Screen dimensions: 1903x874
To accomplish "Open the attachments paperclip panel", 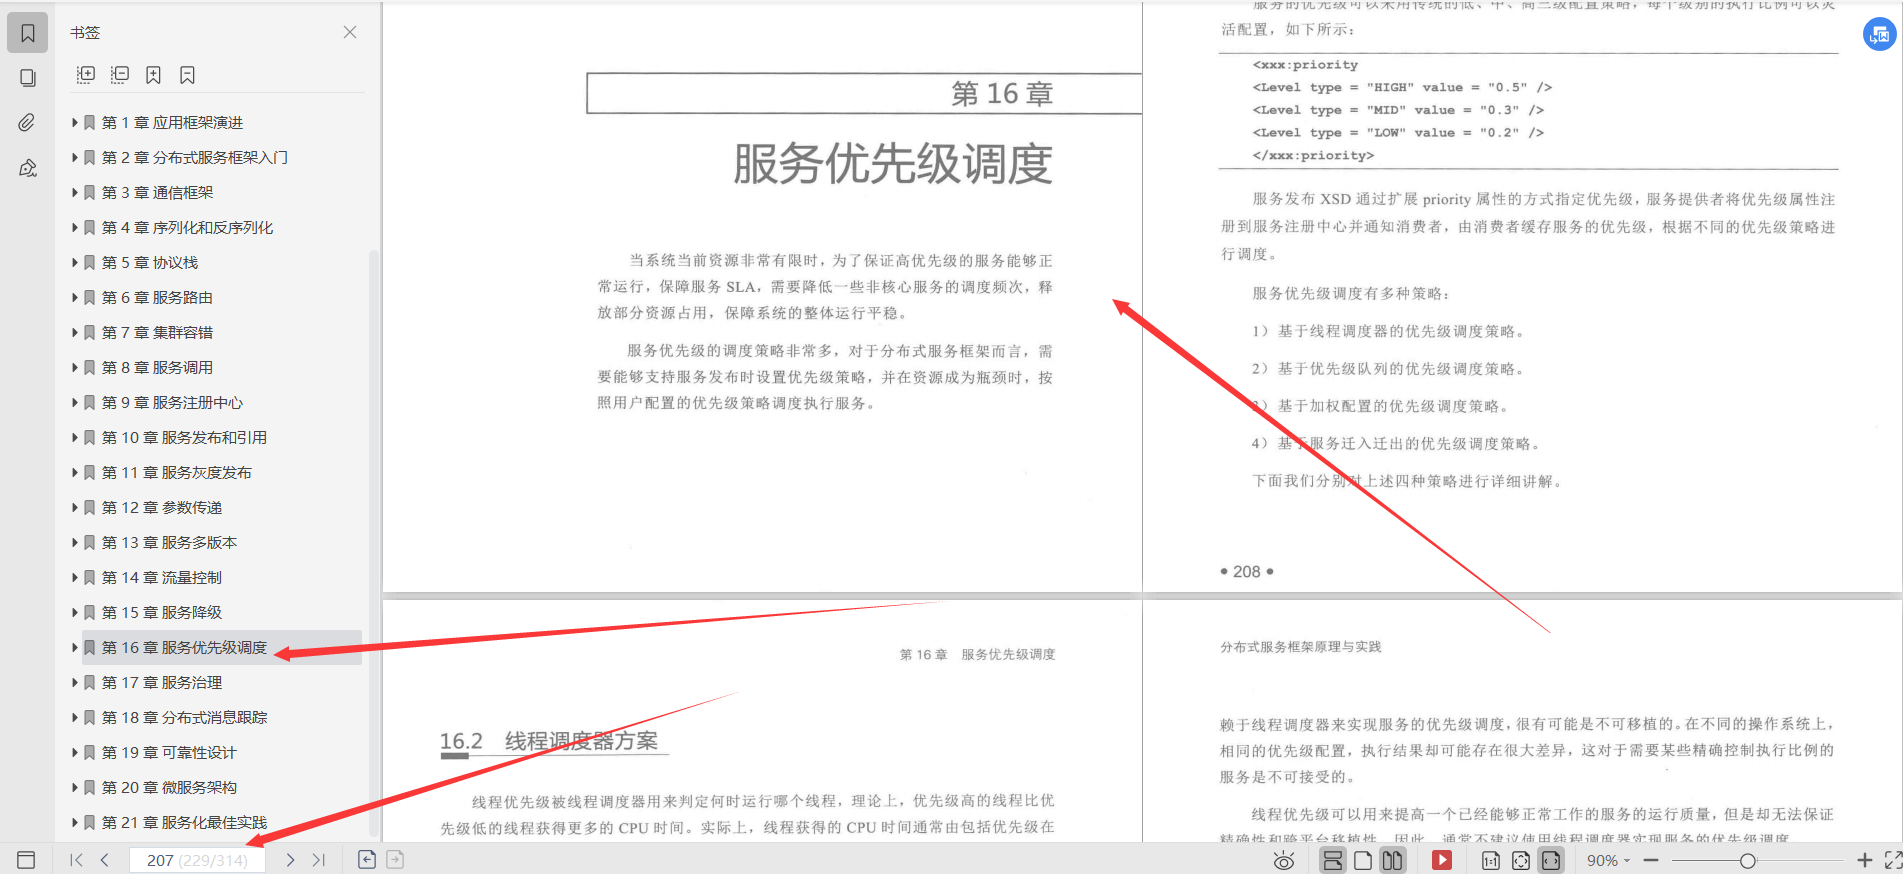I will pyautogui.click(x=28, y=122).
